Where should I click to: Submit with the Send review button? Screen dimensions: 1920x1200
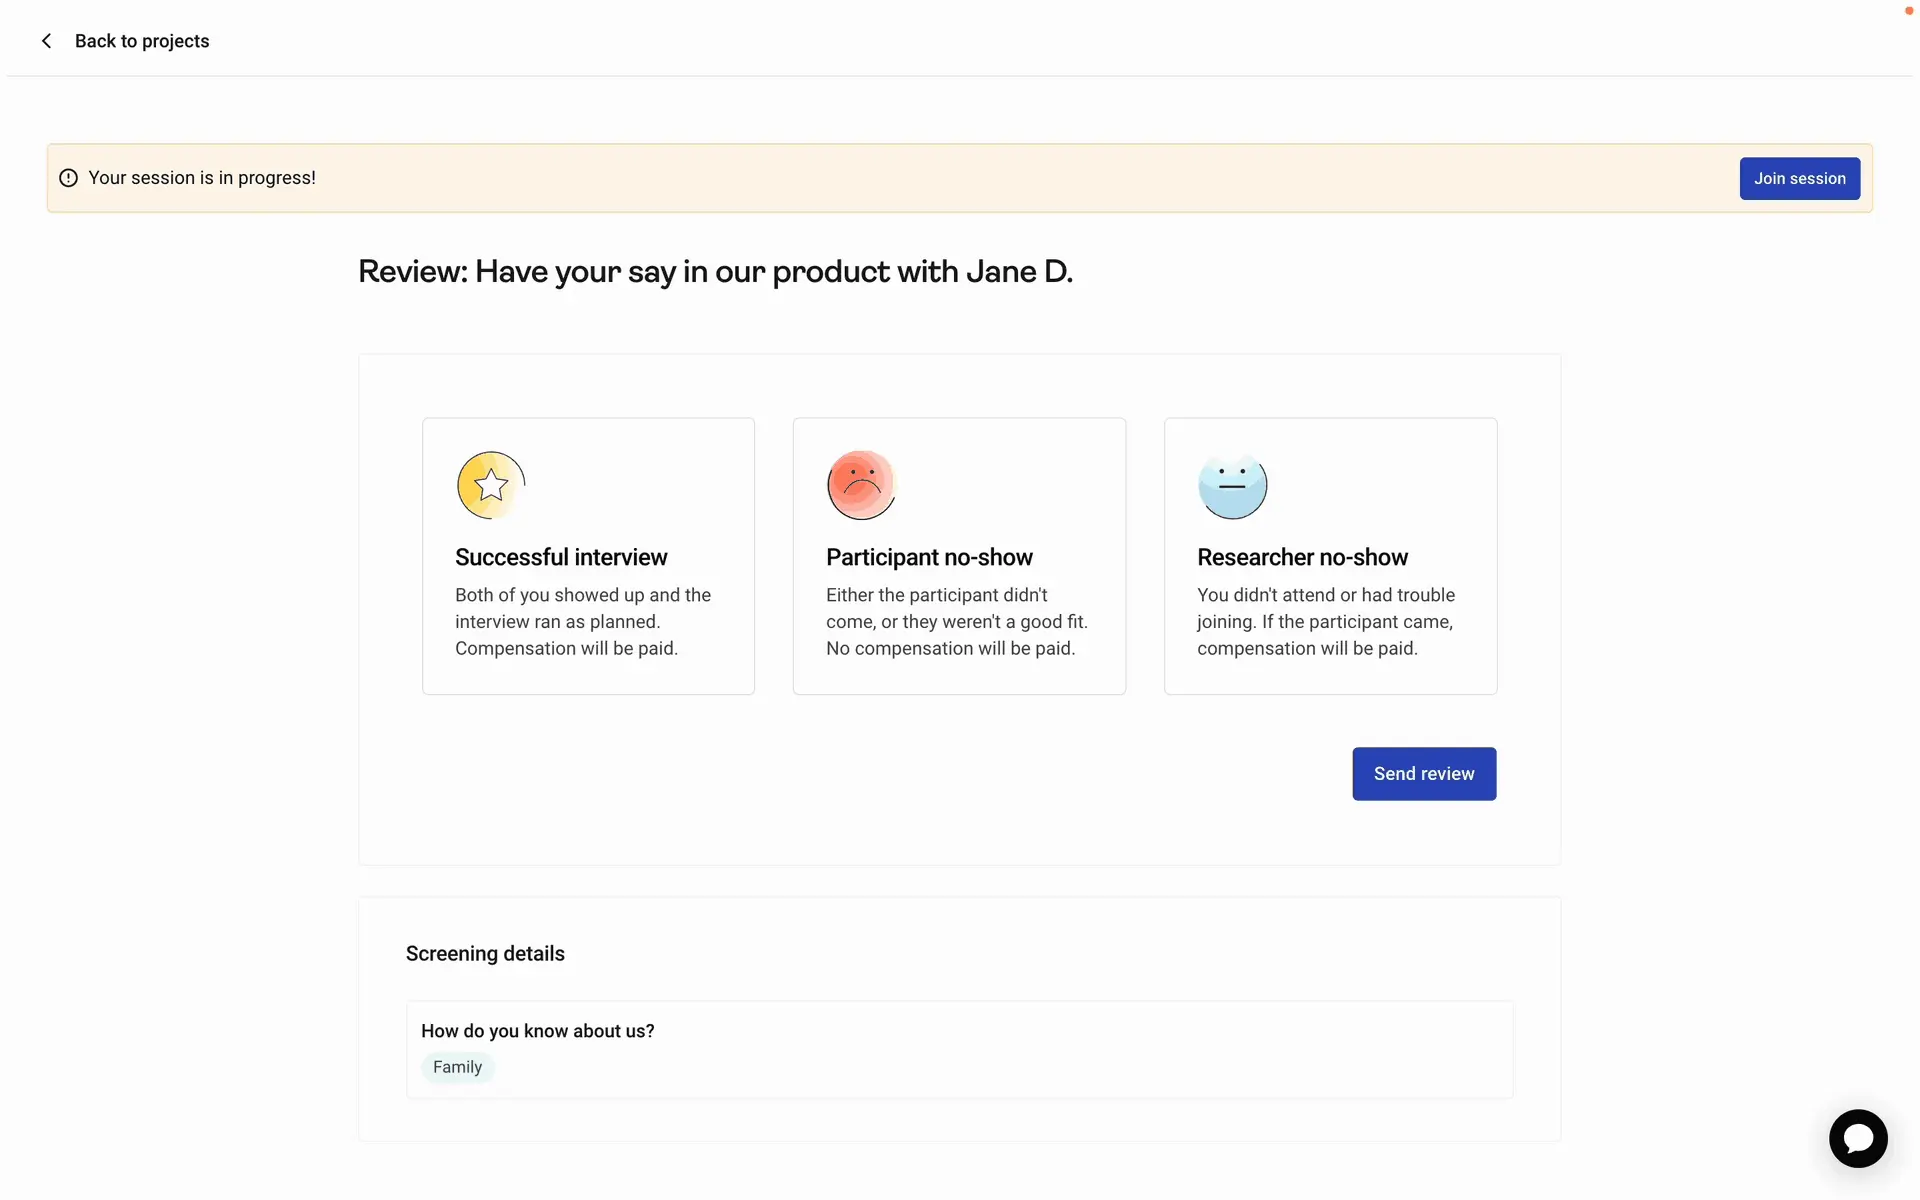(x=1424, y=774)
